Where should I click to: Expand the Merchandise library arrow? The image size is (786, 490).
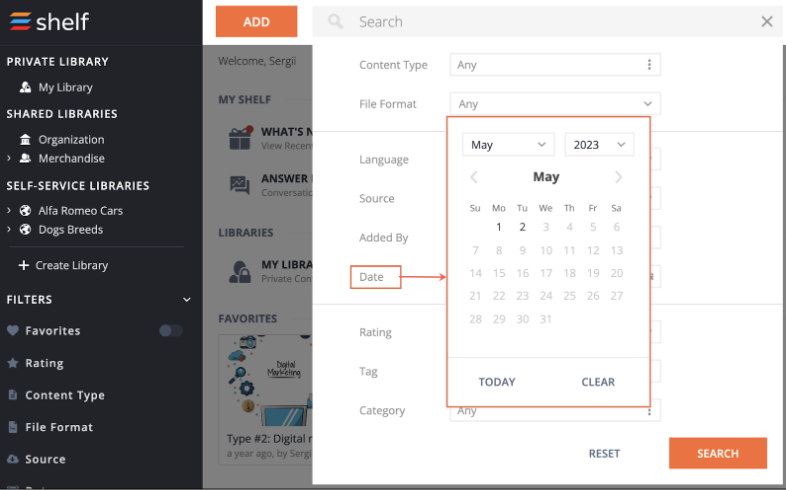(9, 158)
